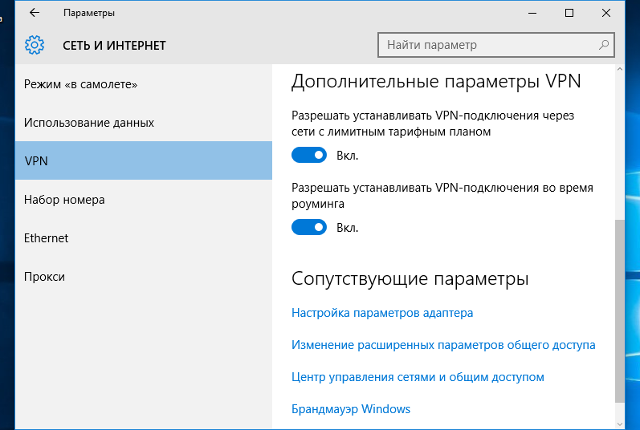Open «Изменение расширенных параметров общего доступа» link
This screenshot has width=640, height=430.
[x=443, y=345]
